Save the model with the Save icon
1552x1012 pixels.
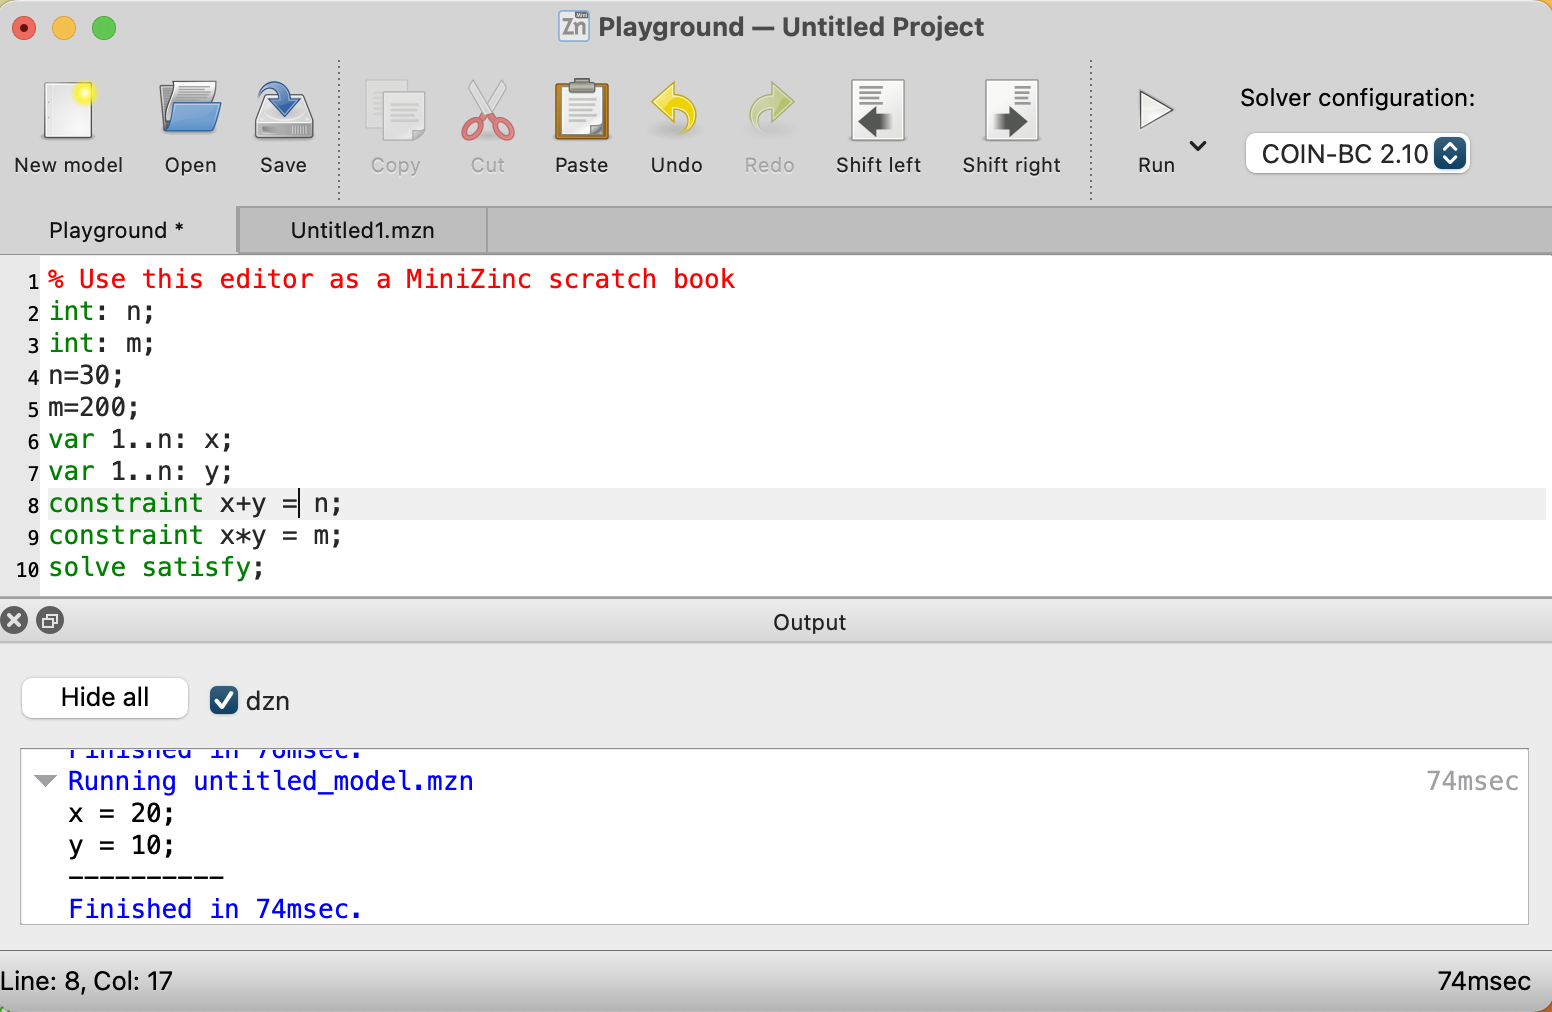click(x=284, y=110)
